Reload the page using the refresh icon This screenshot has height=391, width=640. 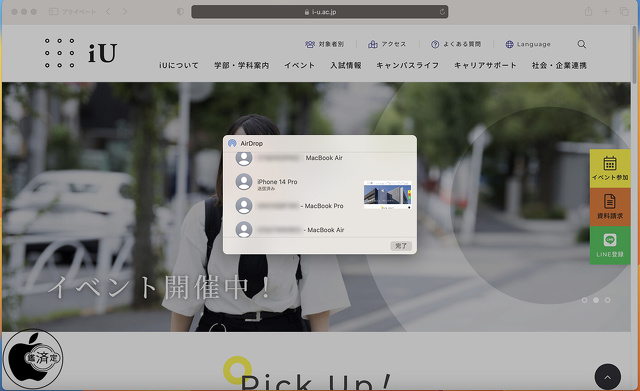tap(442, 12)
